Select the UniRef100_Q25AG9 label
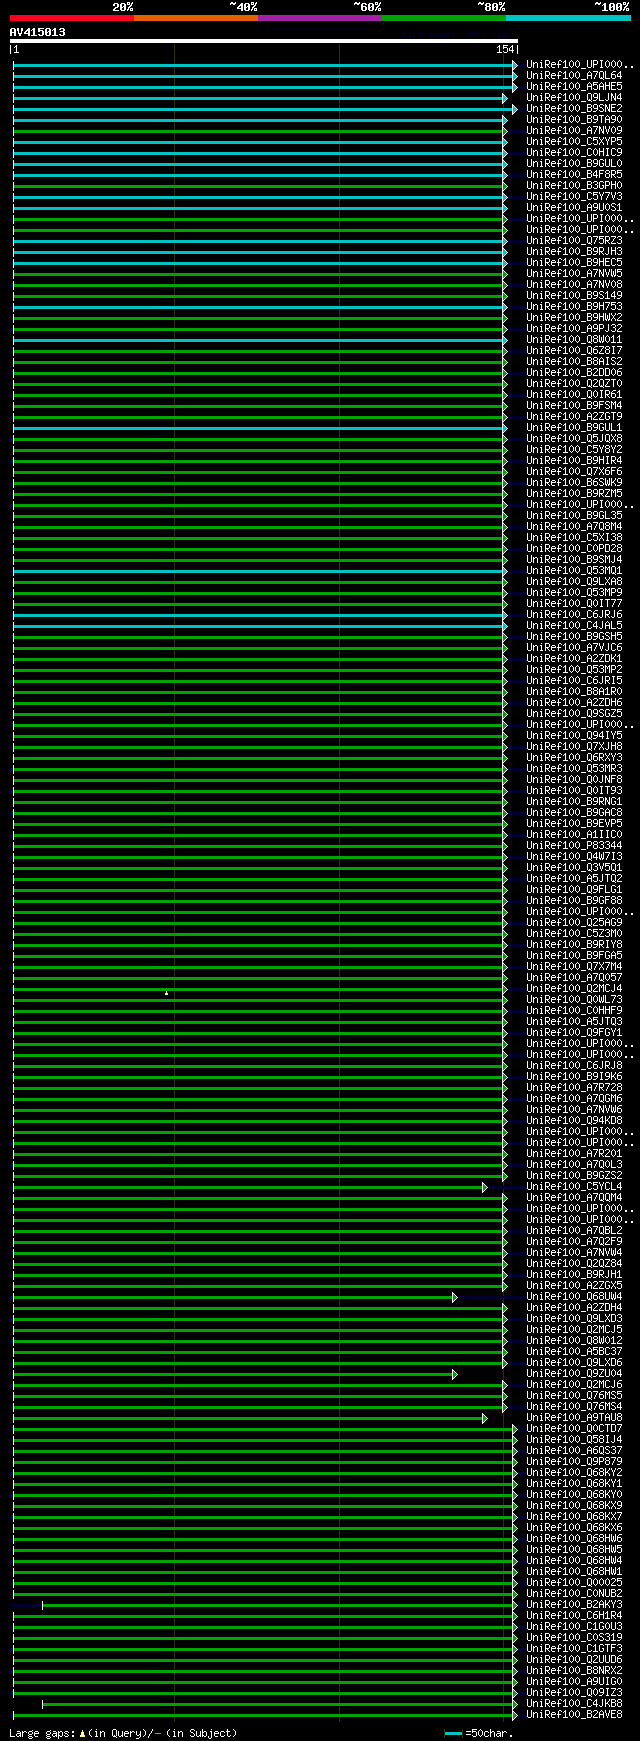640x1741 pixels. pos(574,923)
